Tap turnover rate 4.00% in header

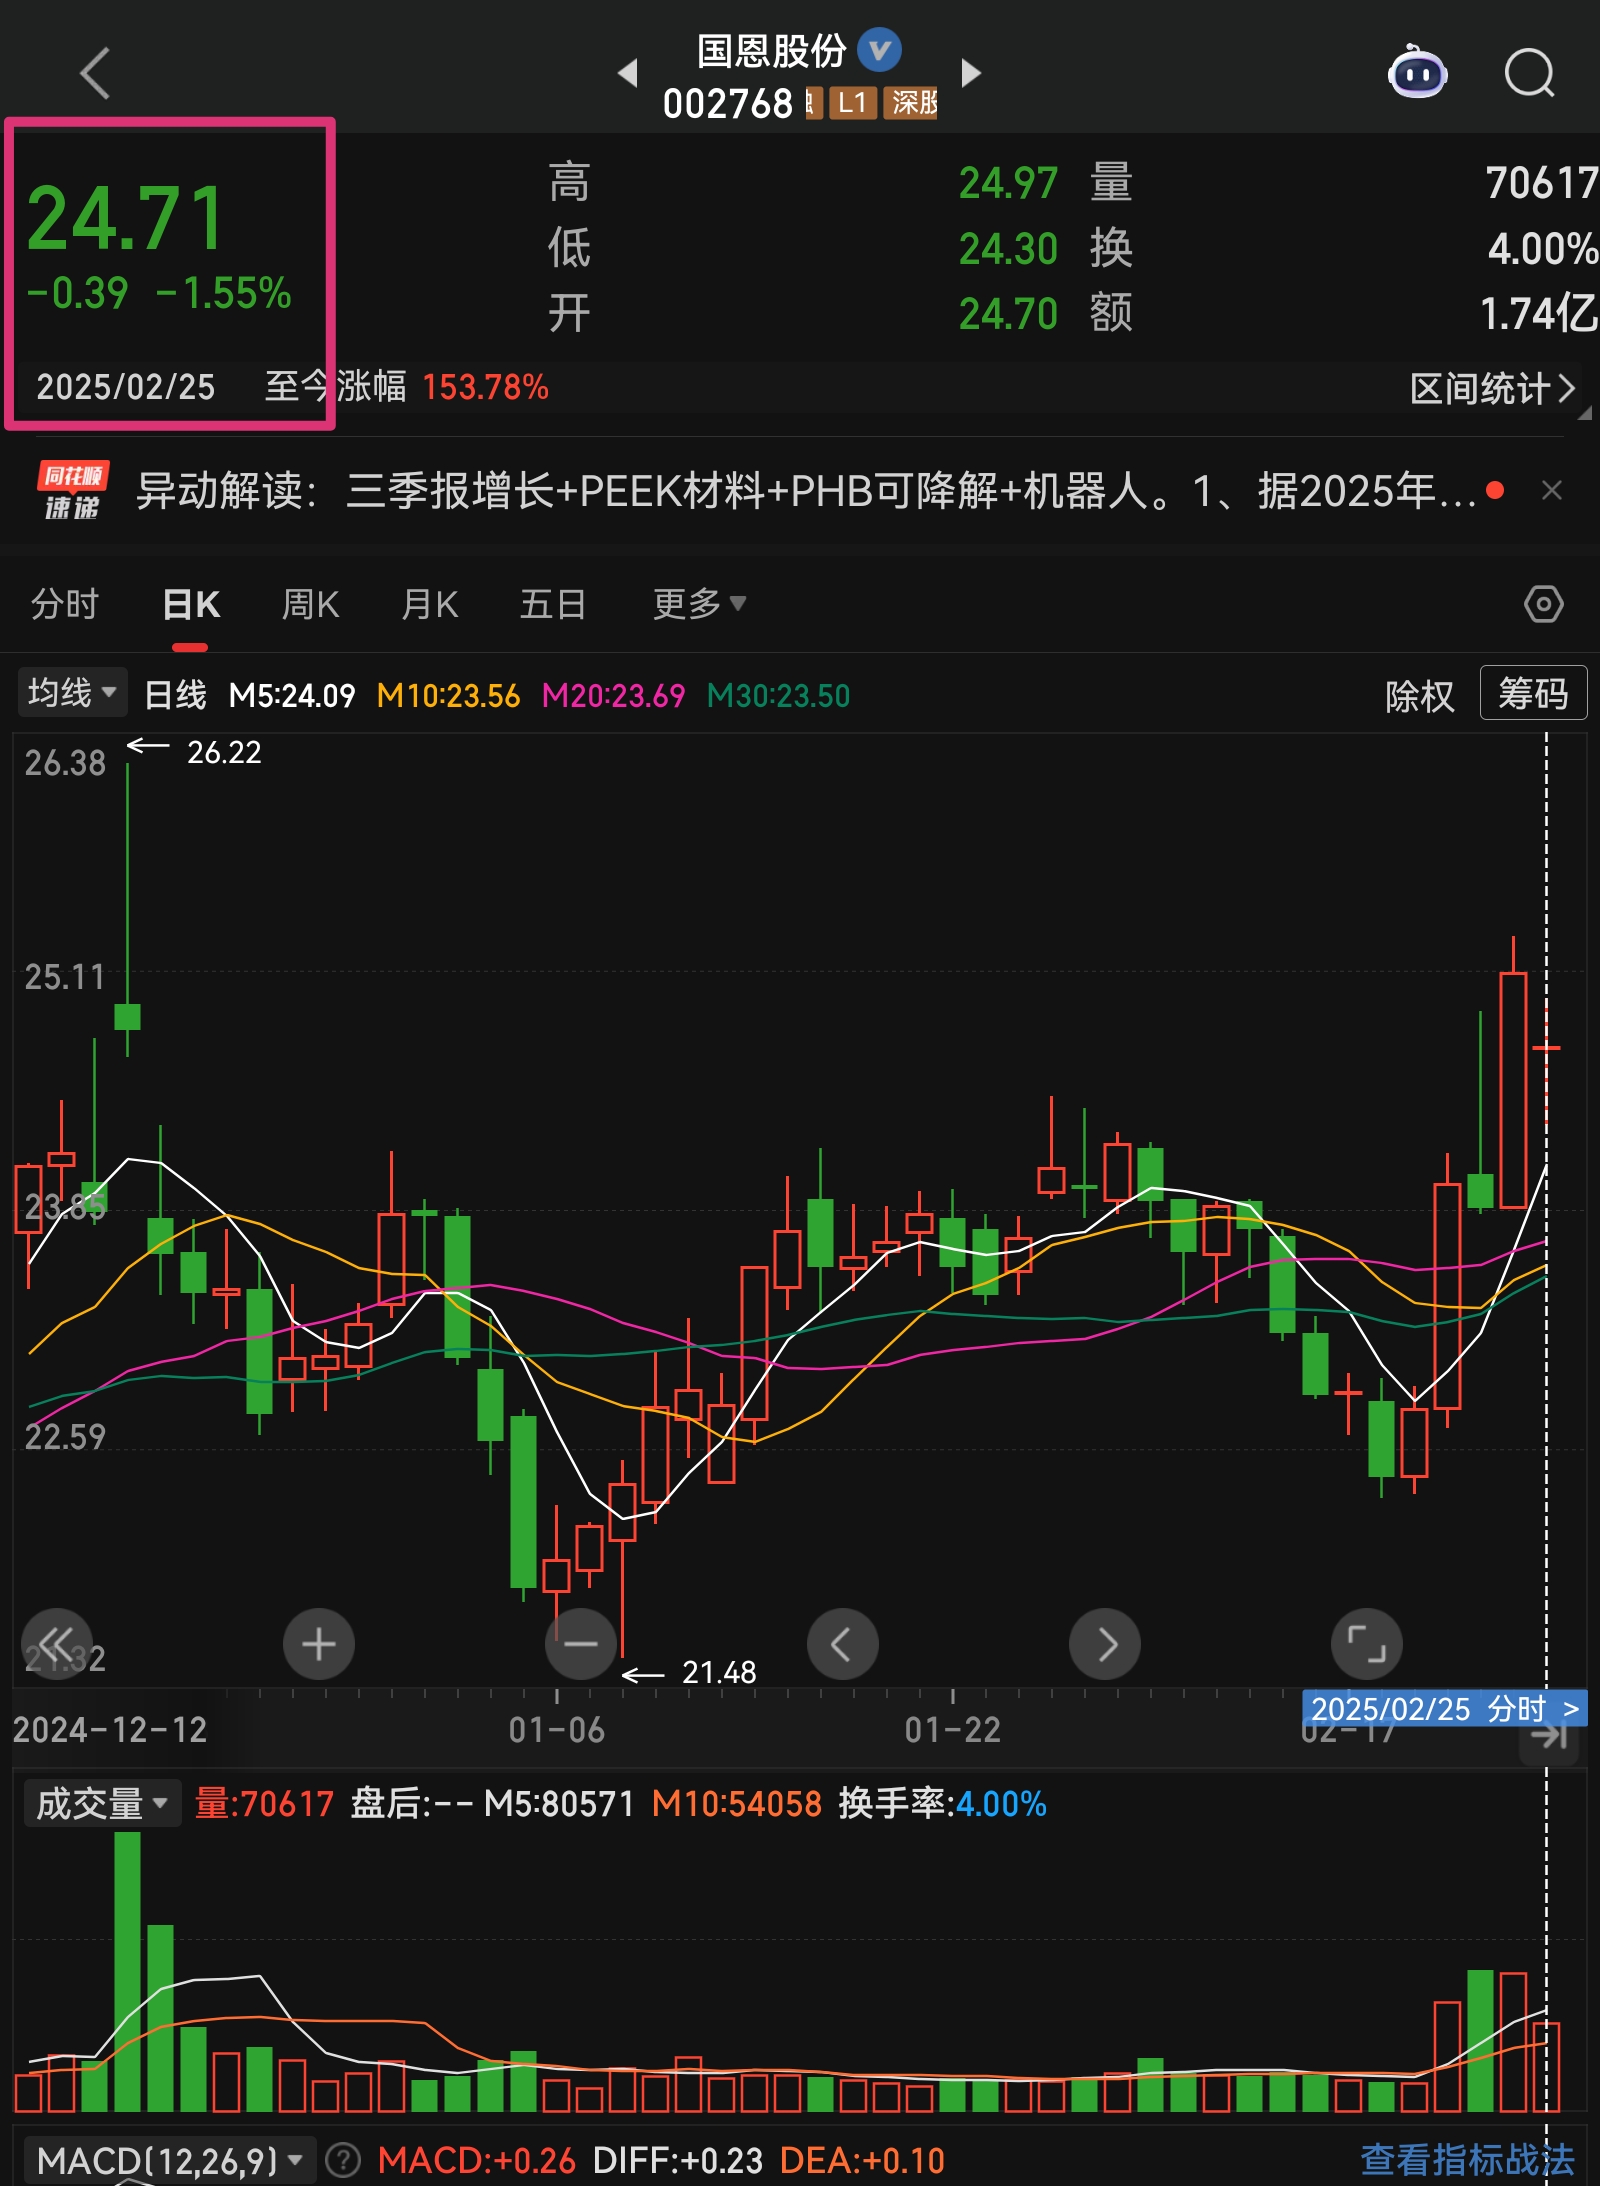pyautogui.click(x=1543, y=248)
